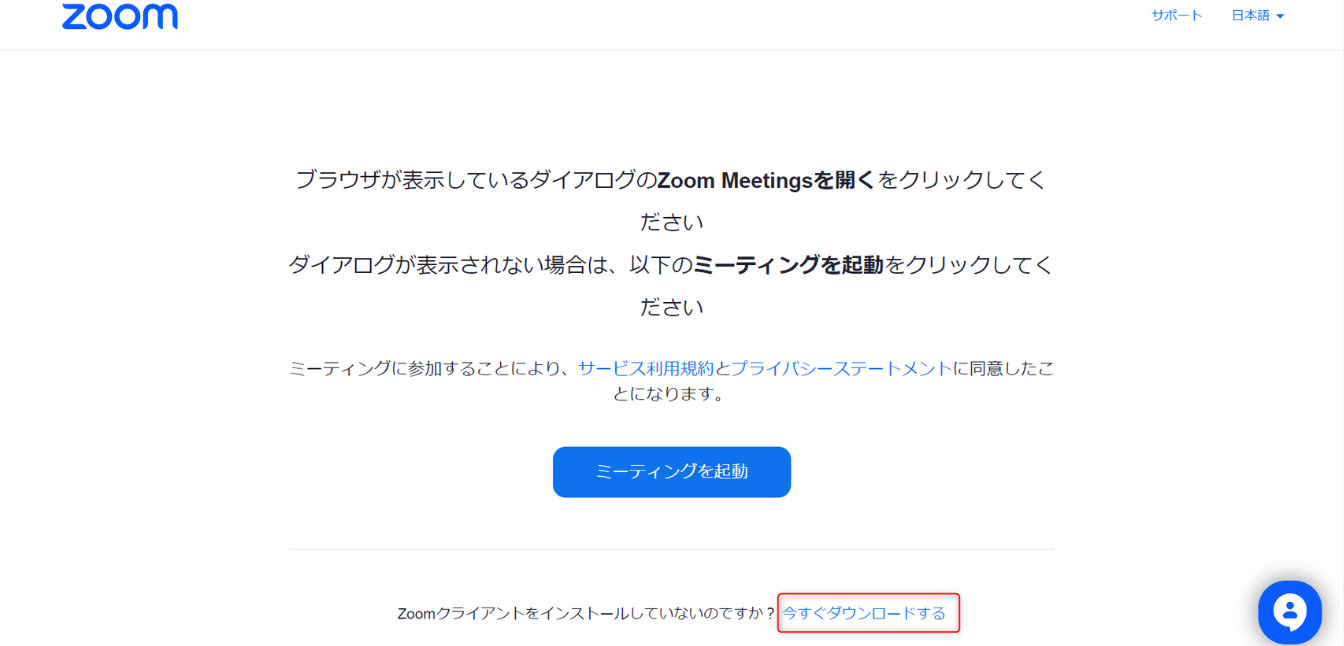The width and height of the screenshot is (1344, 646).
Task: Open the プライバシーステートメント link
Action: [840, 368]
